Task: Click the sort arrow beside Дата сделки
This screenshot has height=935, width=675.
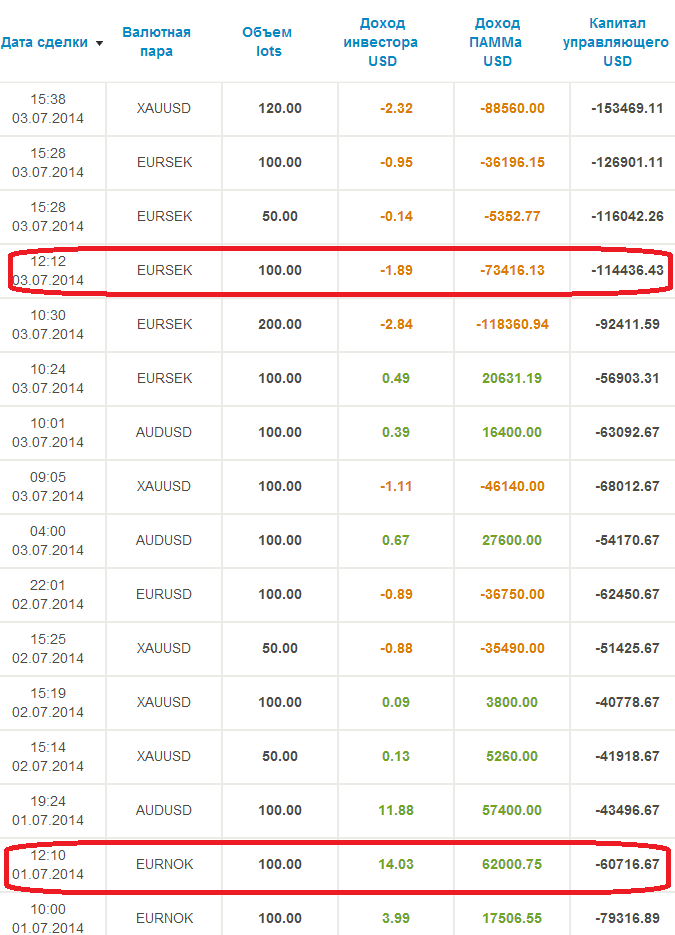Action: tap(99, 43)
